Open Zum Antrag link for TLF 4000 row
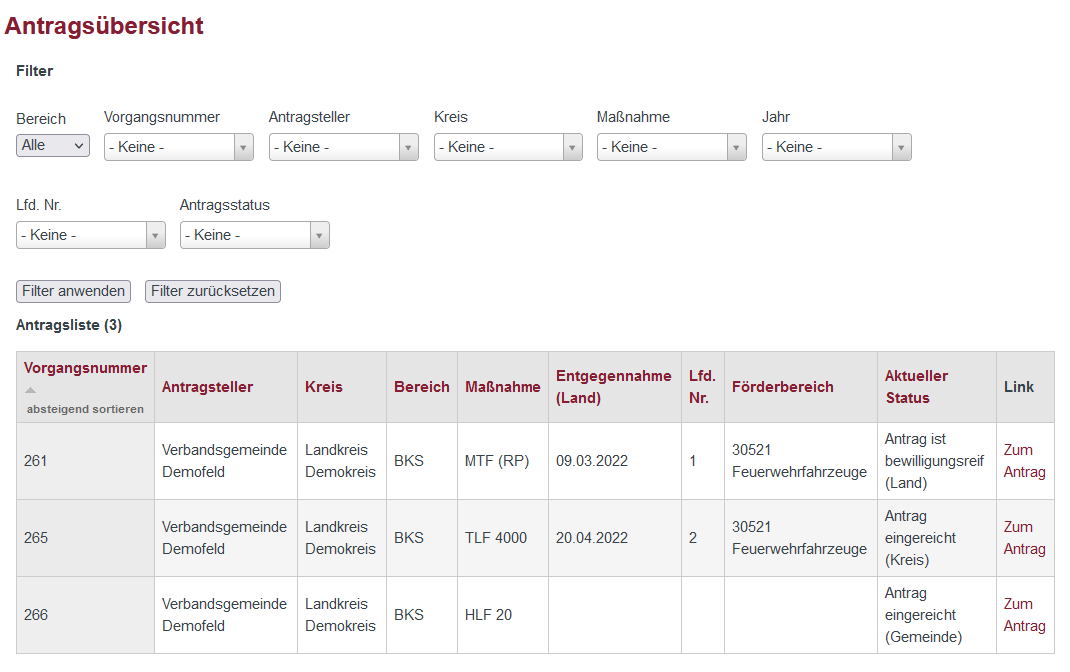Screen dimensions: 1070x672 (1024, 538)
